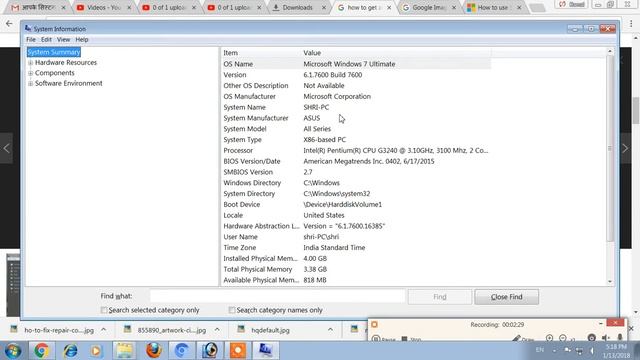Open the View menu
The image size is (640, 360).
tap(63, 40)
